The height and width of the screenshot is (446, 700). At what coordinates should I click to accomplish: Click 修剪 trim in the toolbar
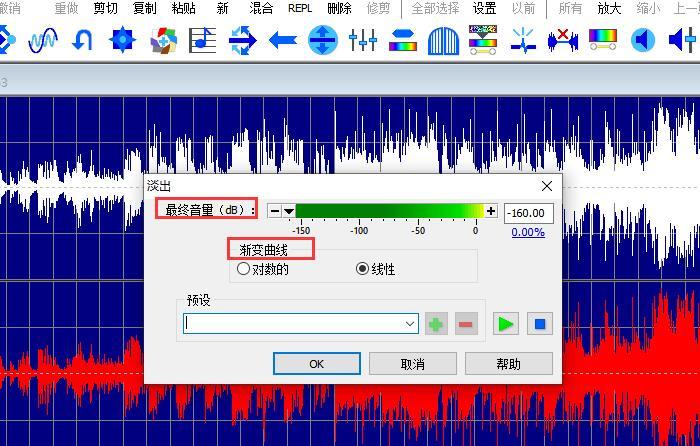(378, 8)
